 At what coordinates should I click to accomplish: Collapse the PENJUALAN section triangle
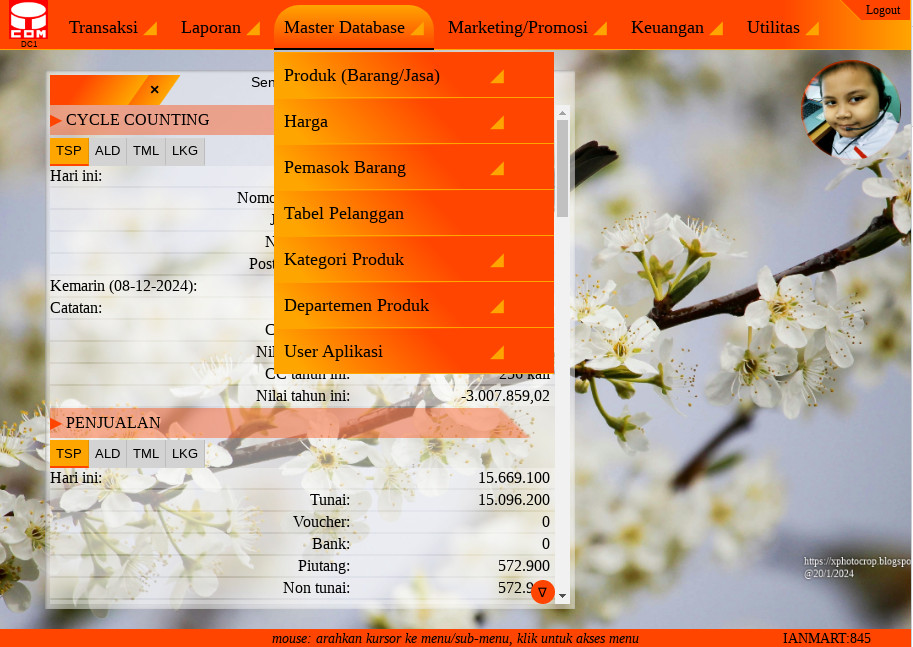[x=56, y=424]
